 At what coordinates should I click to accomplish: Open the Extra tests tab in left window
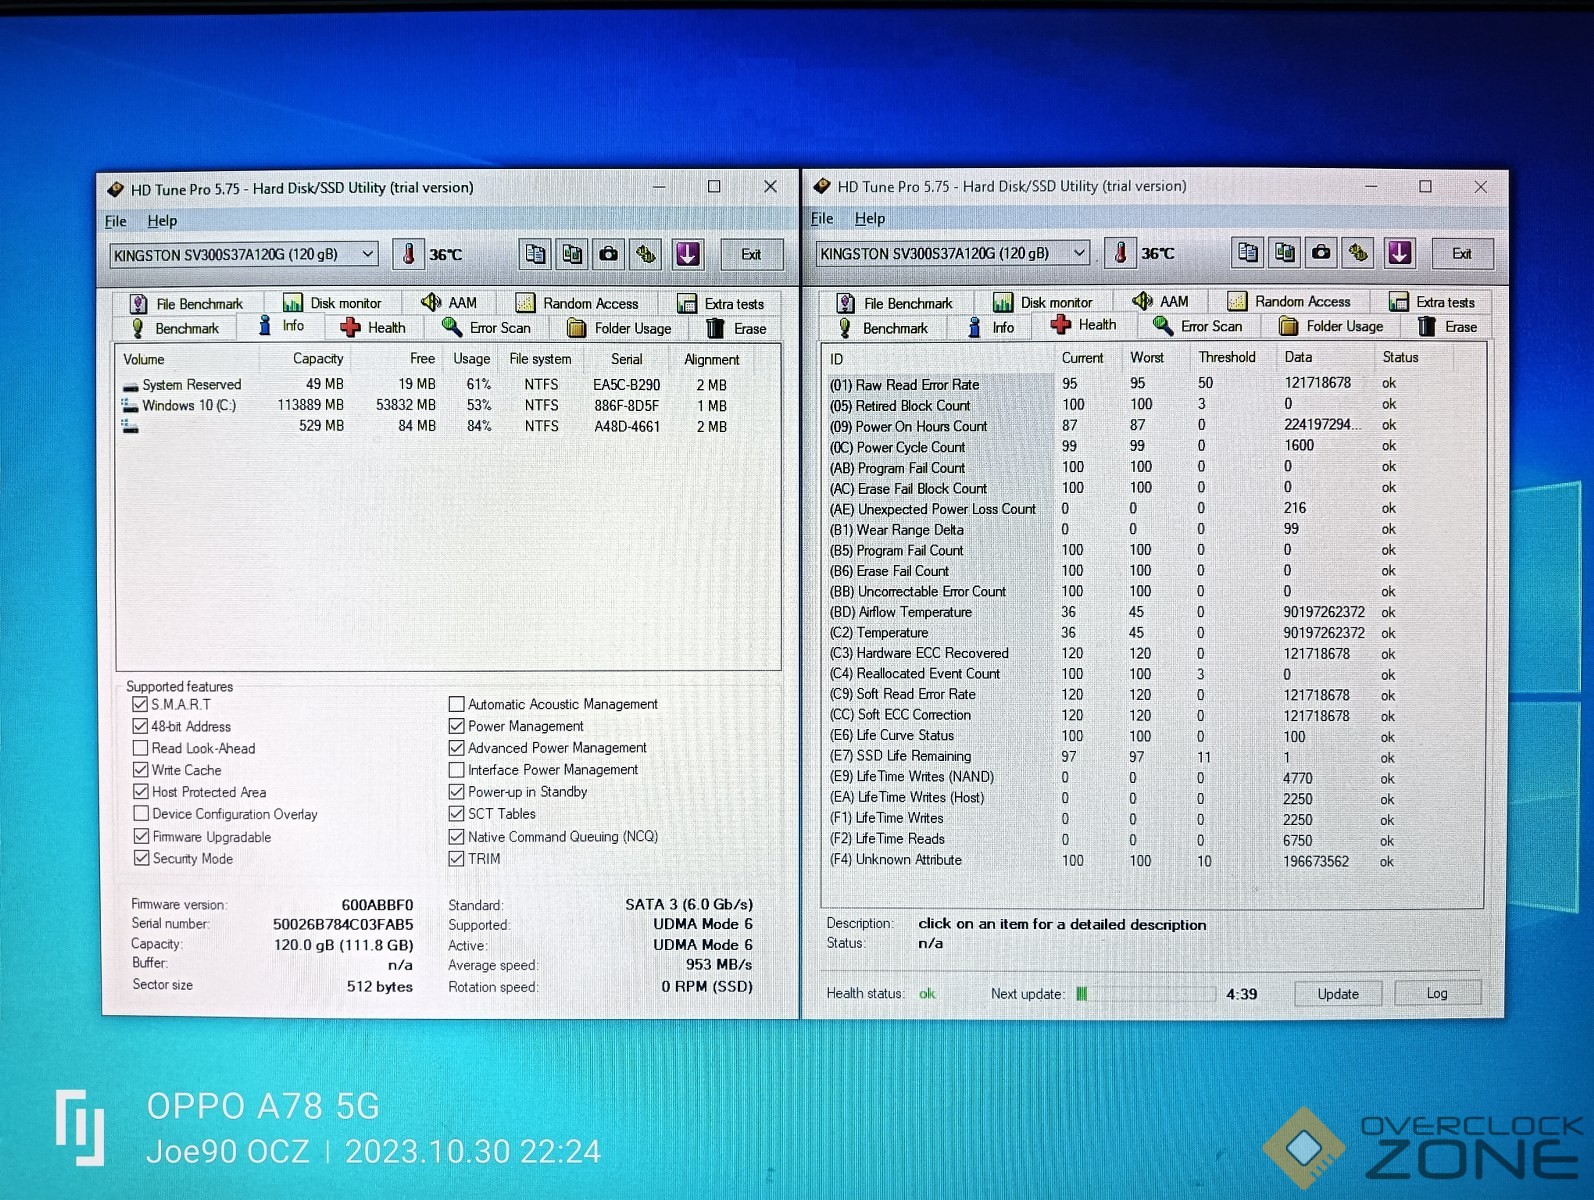tap(720, 304)
